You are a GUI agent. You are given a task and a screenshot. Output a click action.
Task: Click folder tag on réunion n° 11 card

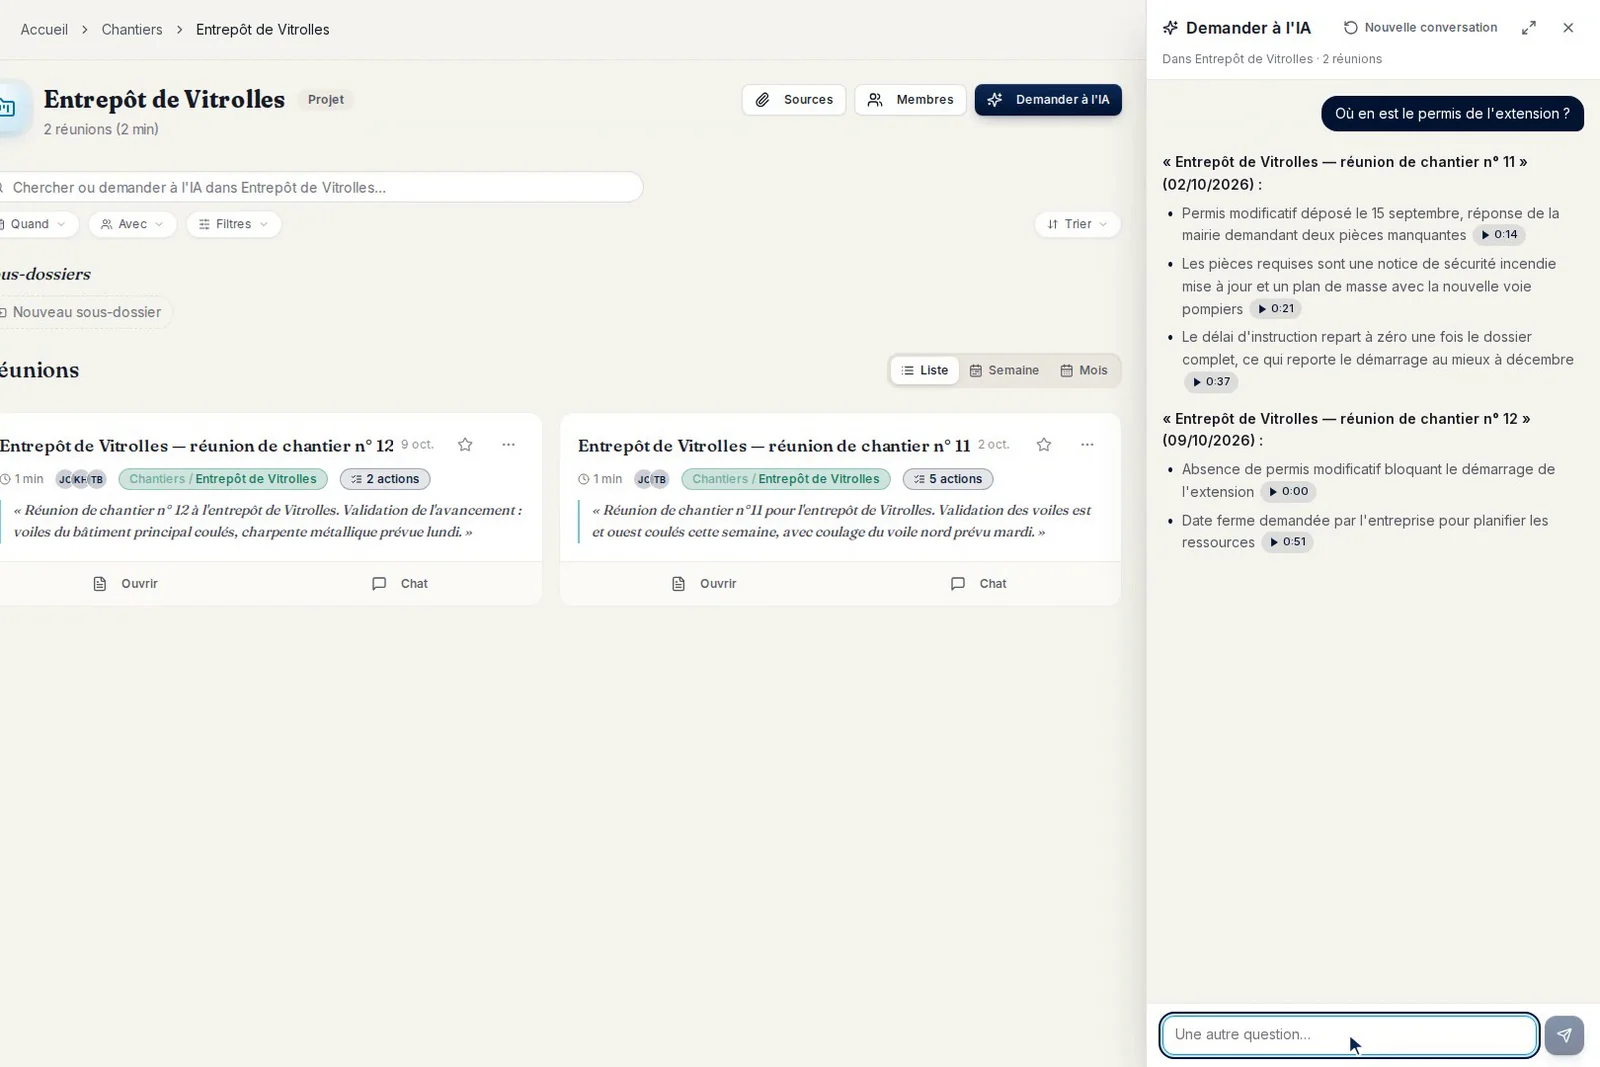click(x=786, y=479)
